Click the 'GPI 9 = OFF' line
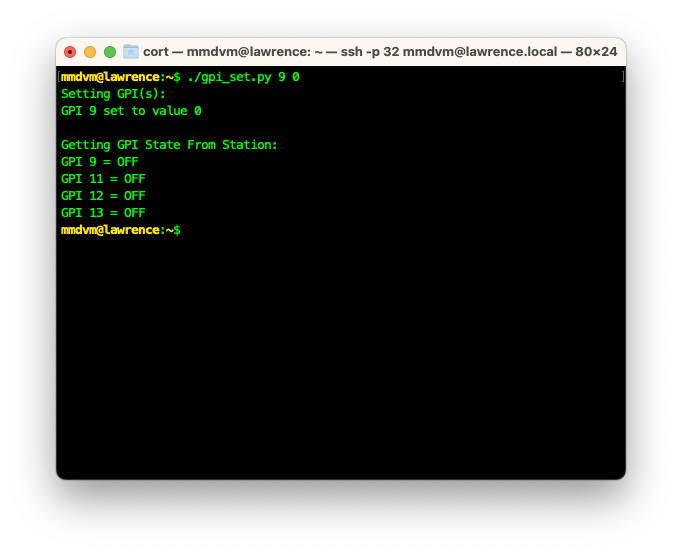The image size is (682, 554). 100,162
